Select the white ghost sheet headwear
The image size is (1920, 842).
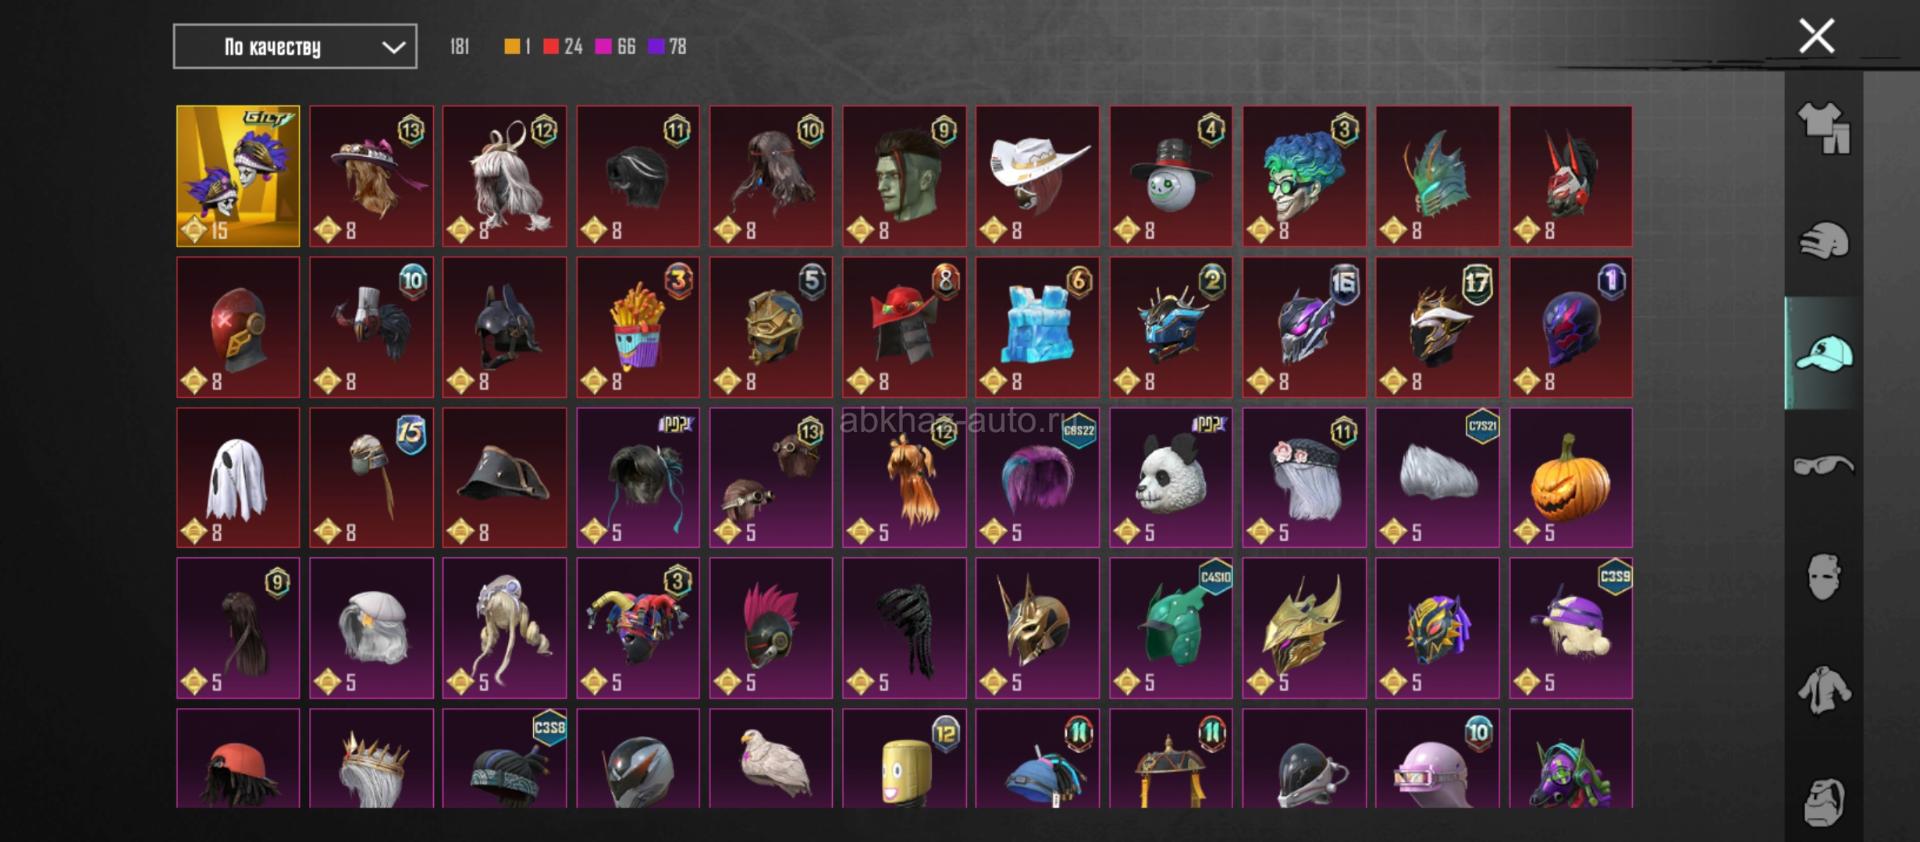point(238,477)
